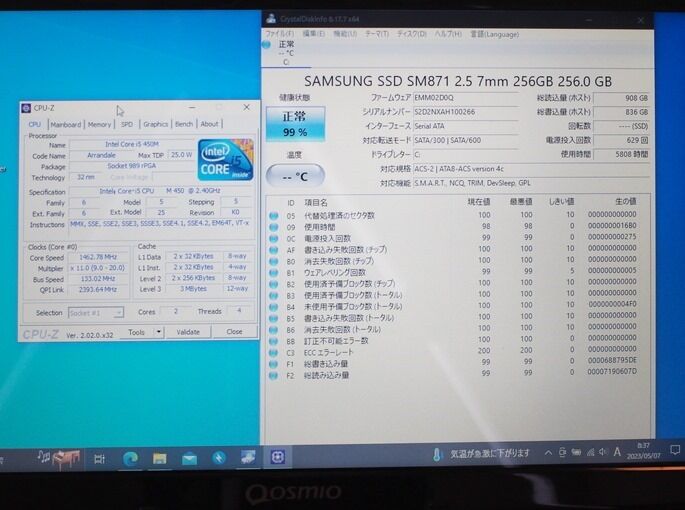
Task: Click the 電源投入回数 value 629 回
Action: (x=621, y=140)
